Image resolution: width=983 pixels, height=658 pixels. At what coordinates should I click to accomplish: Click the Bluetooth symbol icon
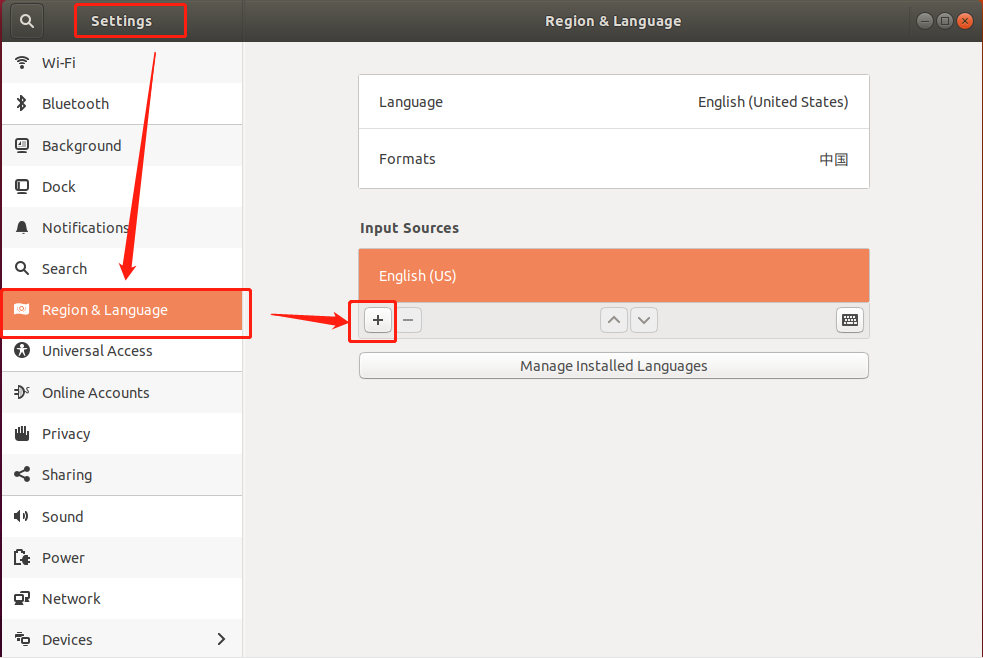[x=22, y=103]
